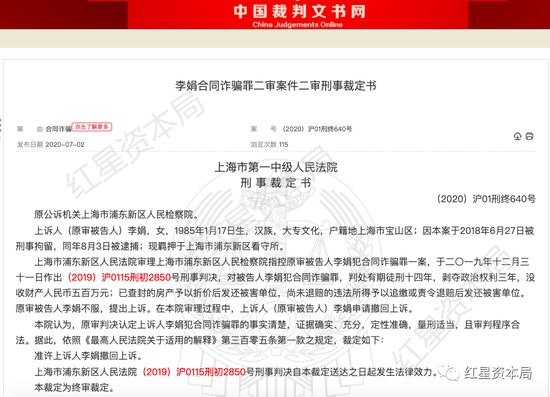
Task: Click the line starting 原审被告人李娟不服
Action: (x=215, y=309)
